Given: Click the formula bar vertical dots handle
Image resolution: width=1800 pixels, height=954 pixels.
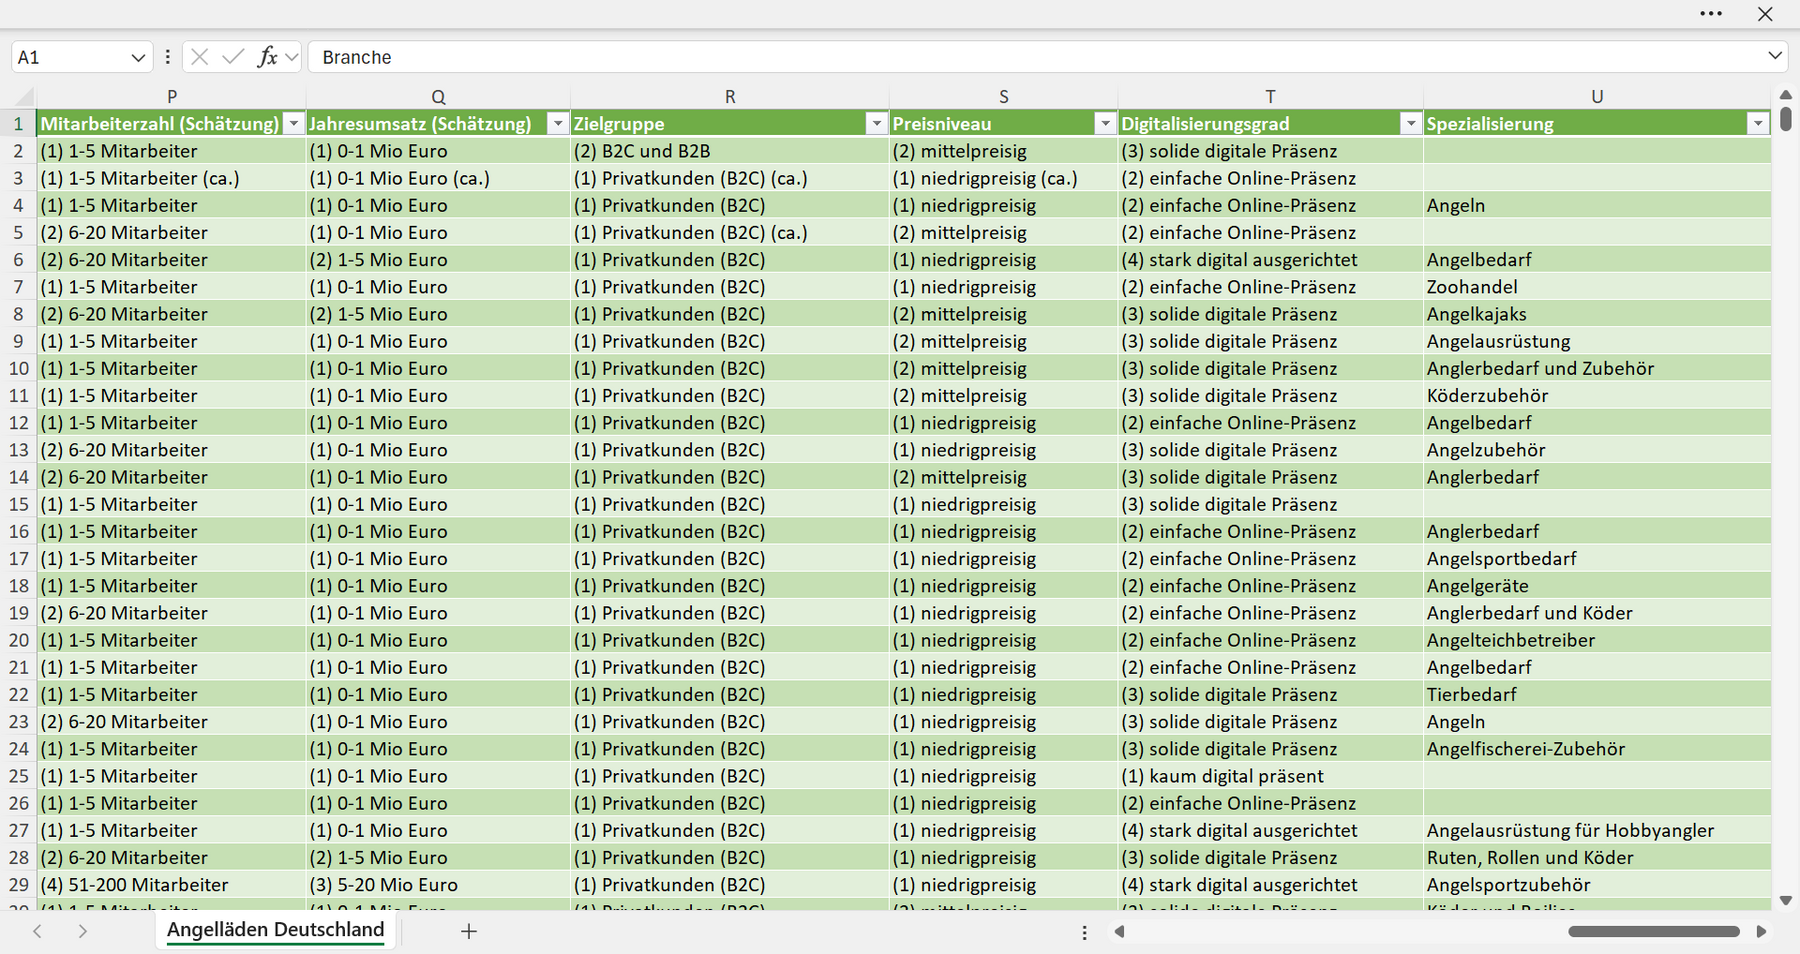Looking at the screenshot, I should [x=167, y=57].
